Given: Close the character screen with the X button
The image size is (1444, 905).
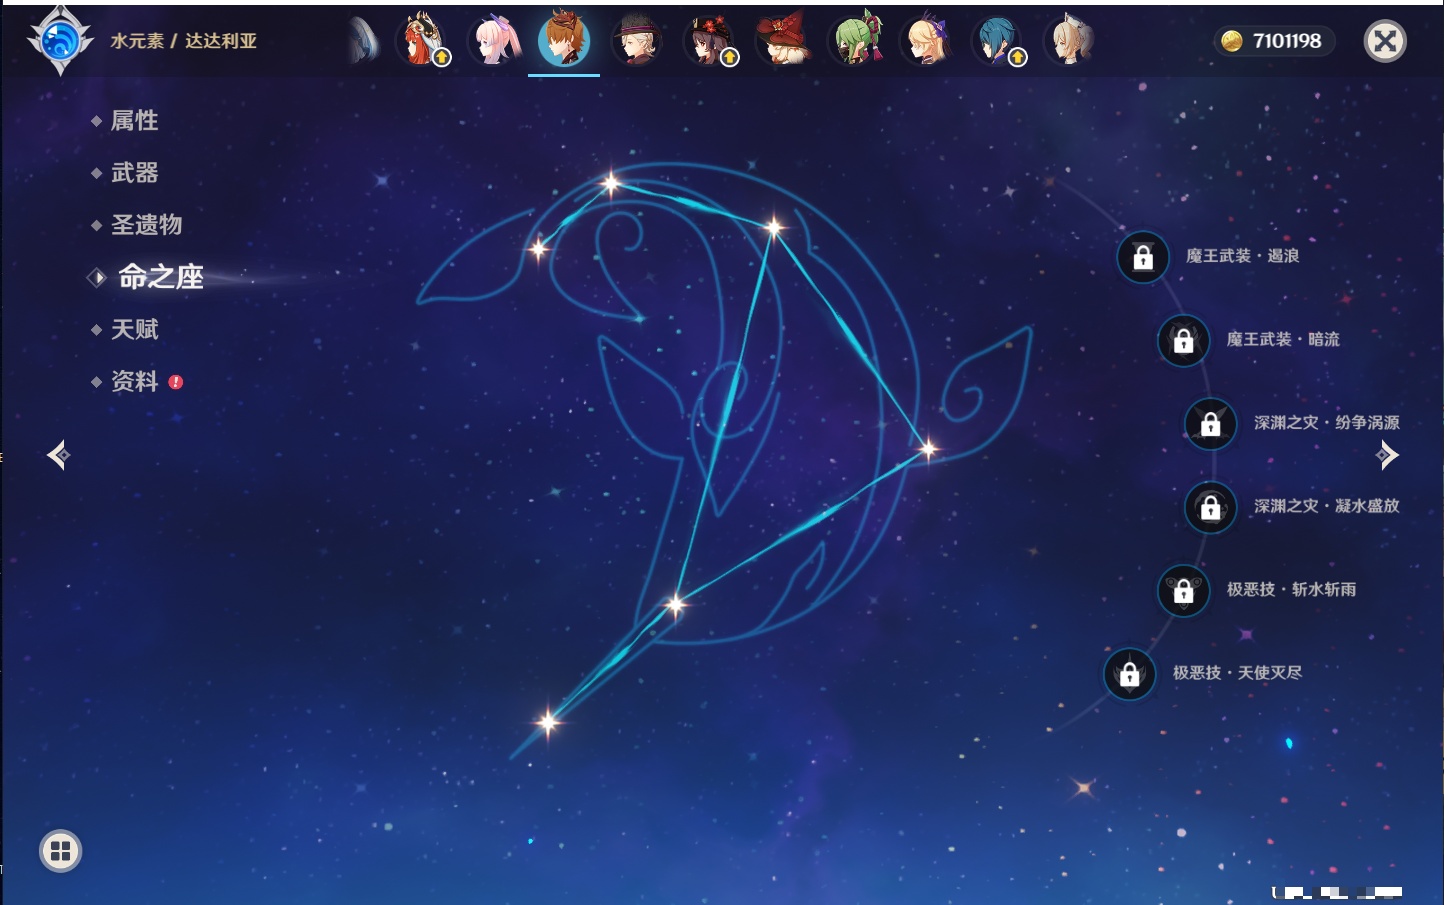Looking at the screenshot, I should [1385, 41].
